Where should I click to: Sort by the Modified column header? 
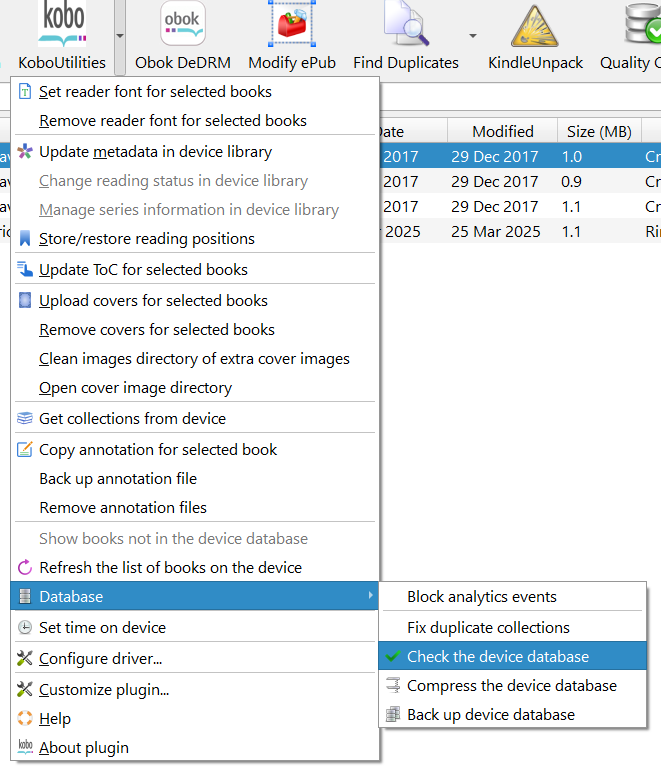[502, 131]
